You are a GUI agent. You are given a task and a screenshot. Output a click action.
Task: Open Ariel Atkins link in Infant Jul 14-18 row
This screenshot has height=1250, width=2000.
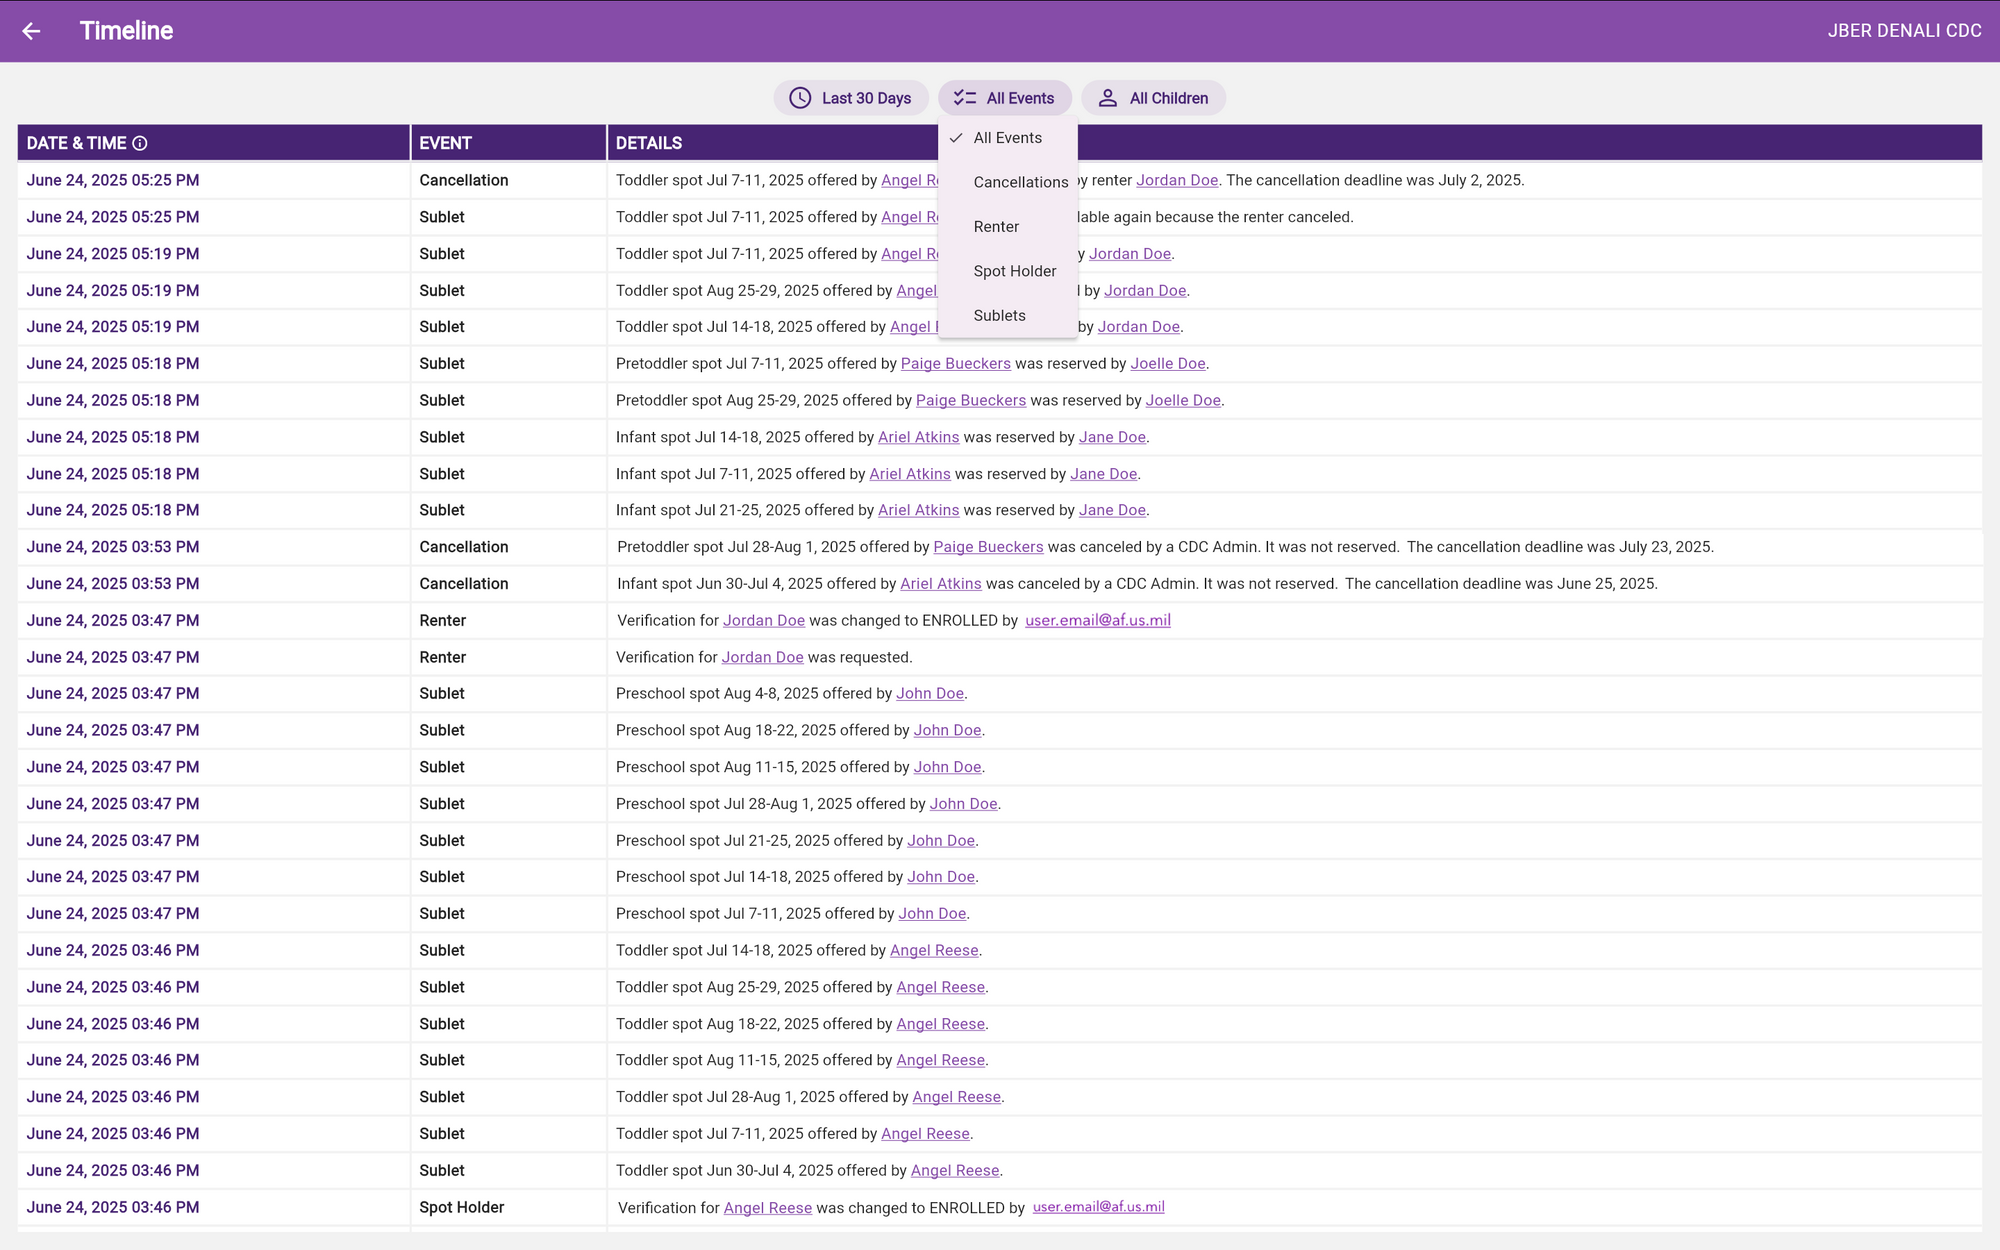[x=918, y=437]
